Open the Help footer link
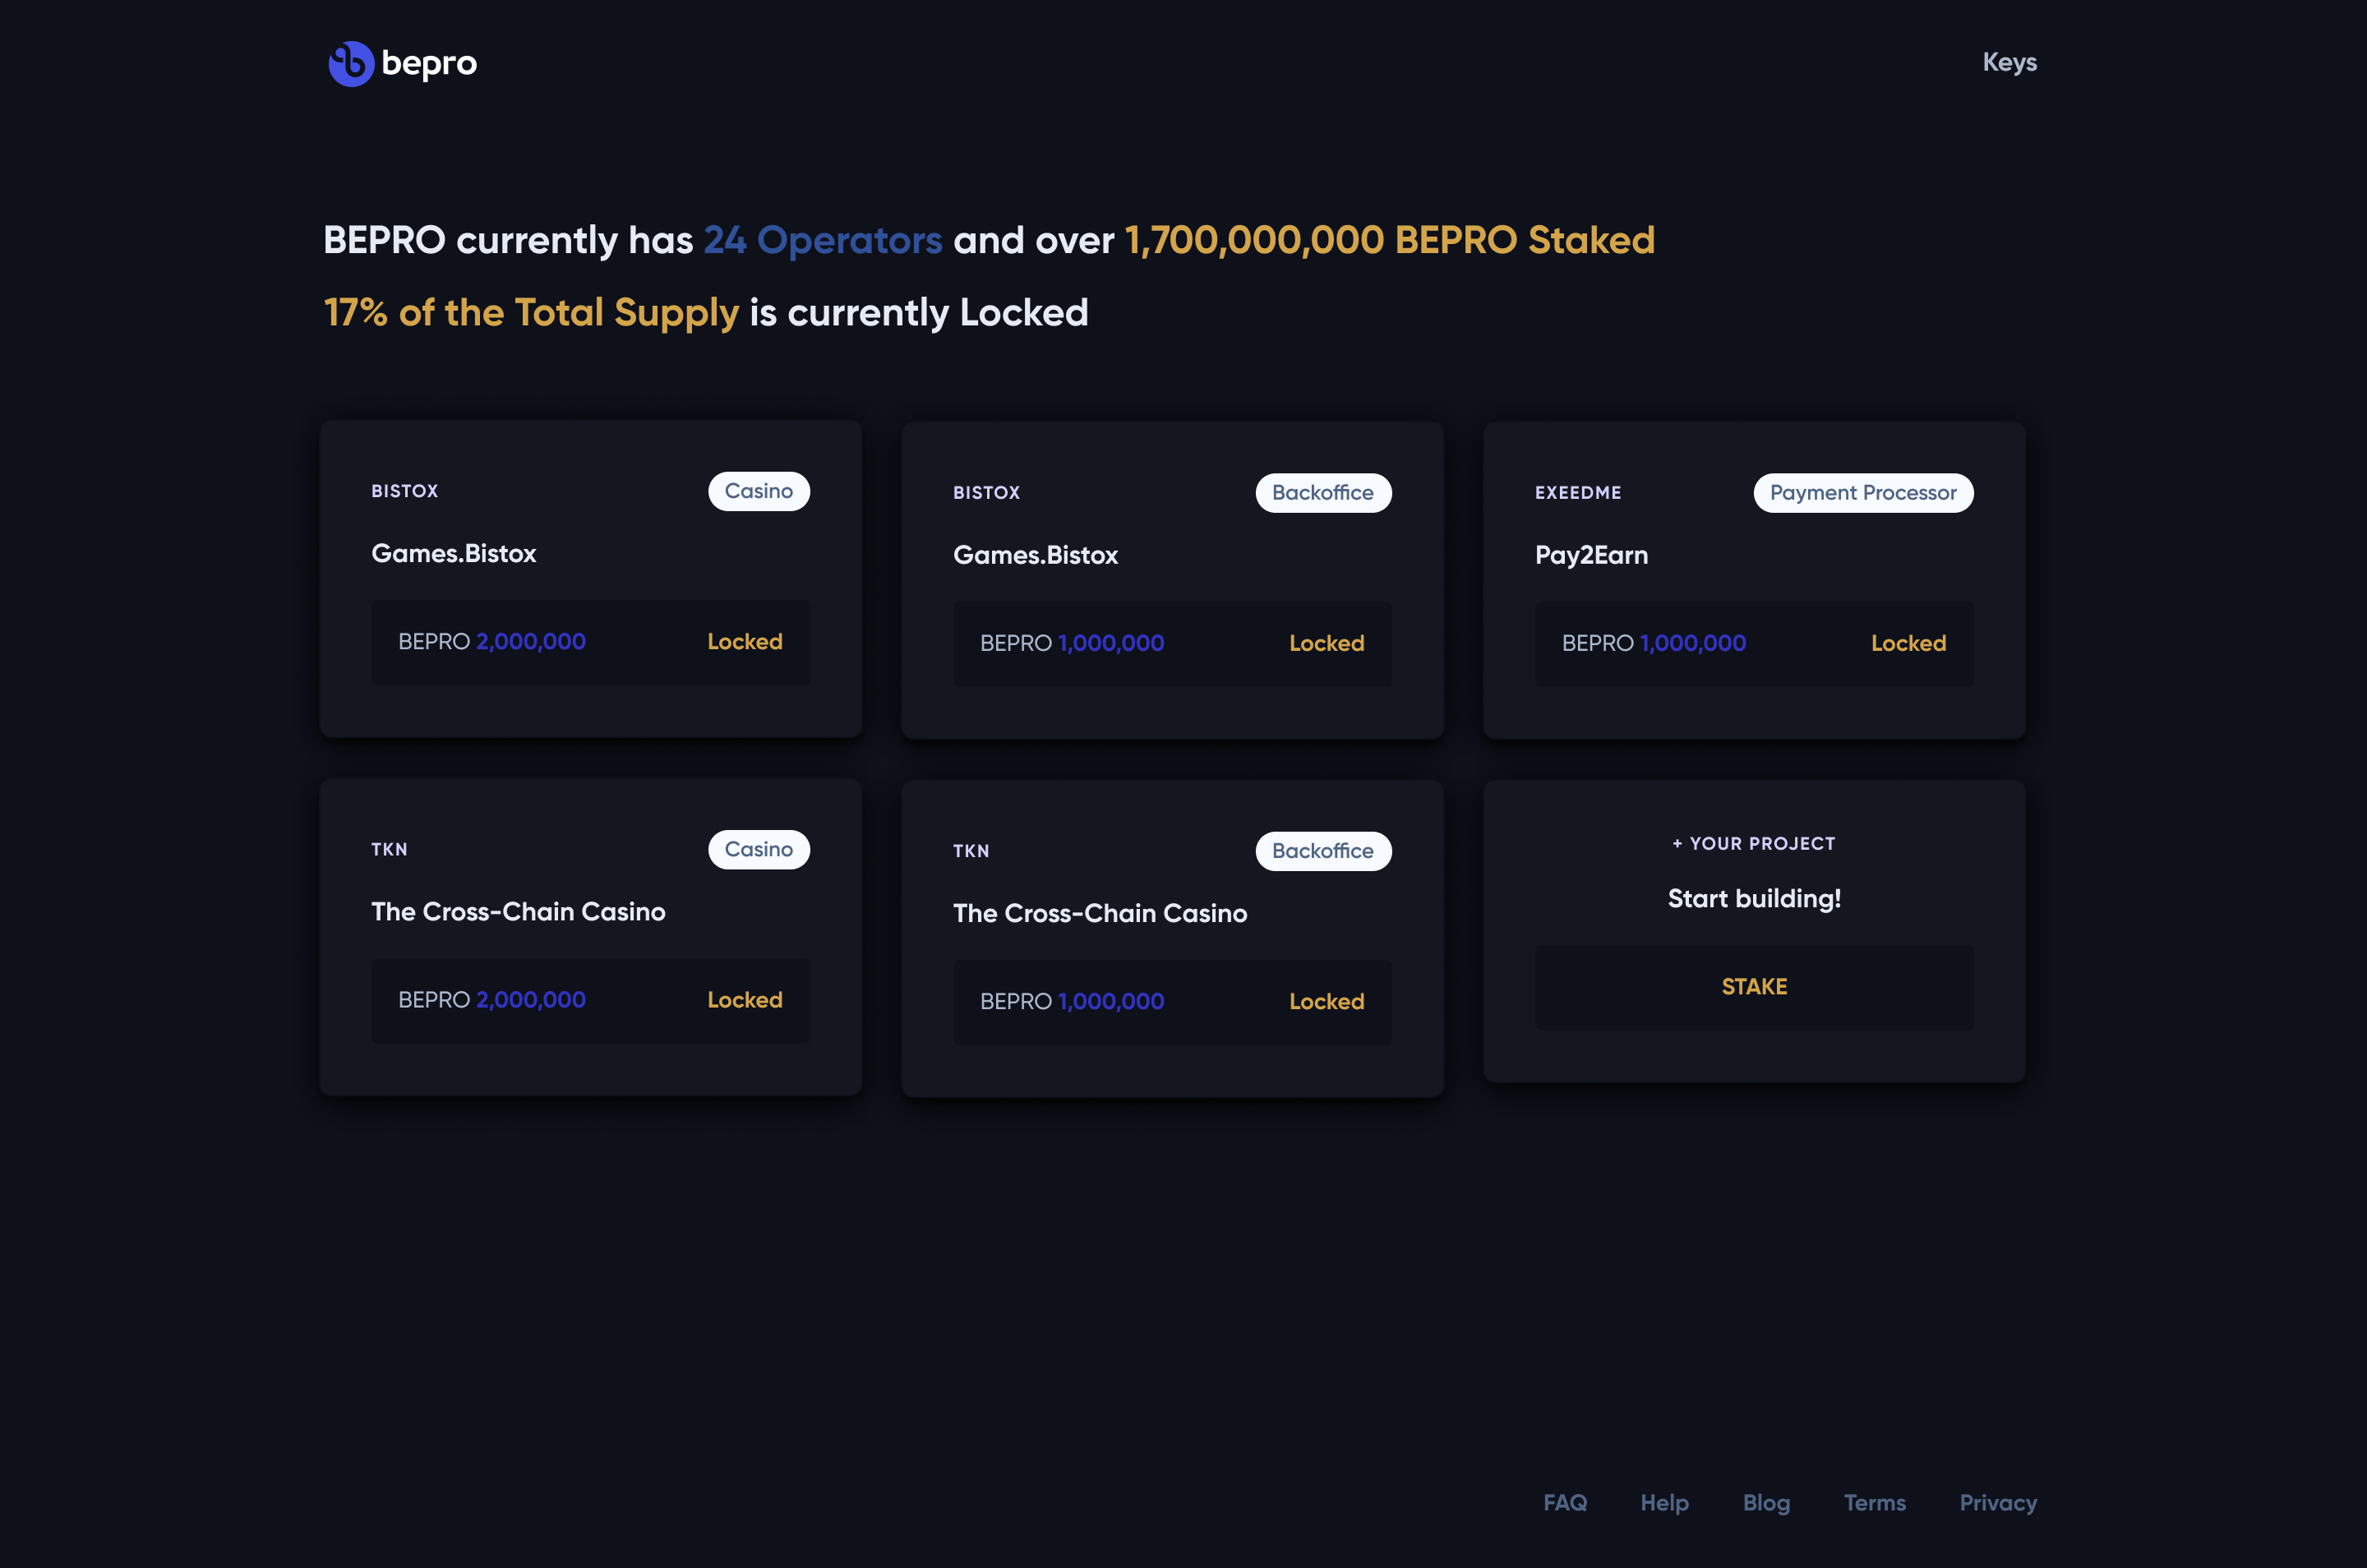Screen dimensions: 2367x1568 click(x=1664, y=1502)
